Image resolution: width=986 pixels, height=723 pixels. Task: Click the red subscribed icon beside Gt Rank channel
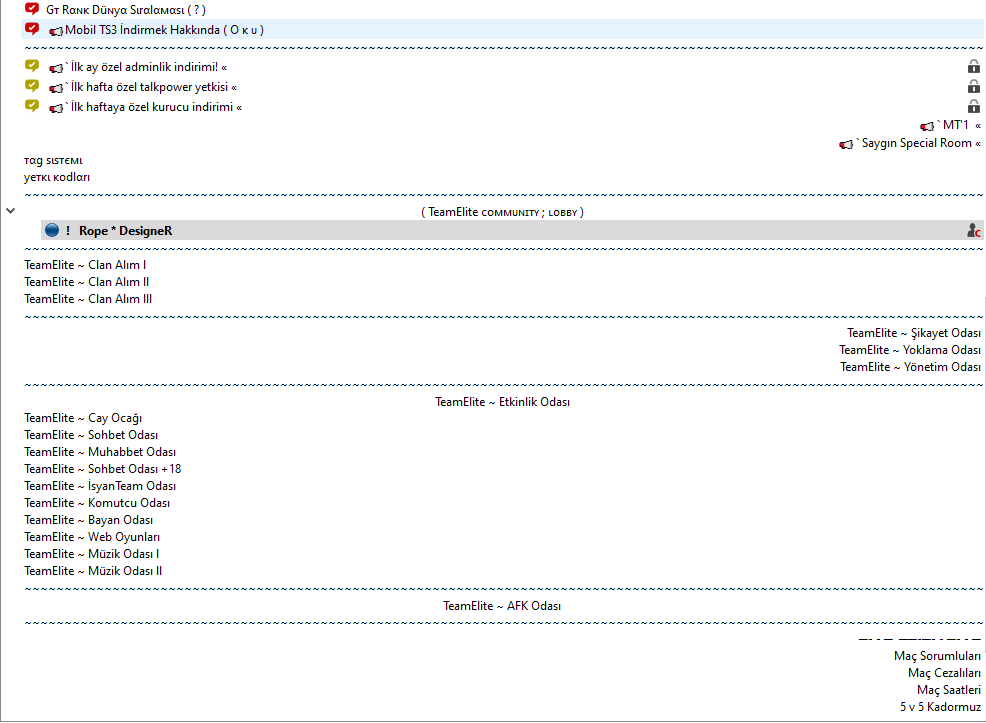click(32, 9)
